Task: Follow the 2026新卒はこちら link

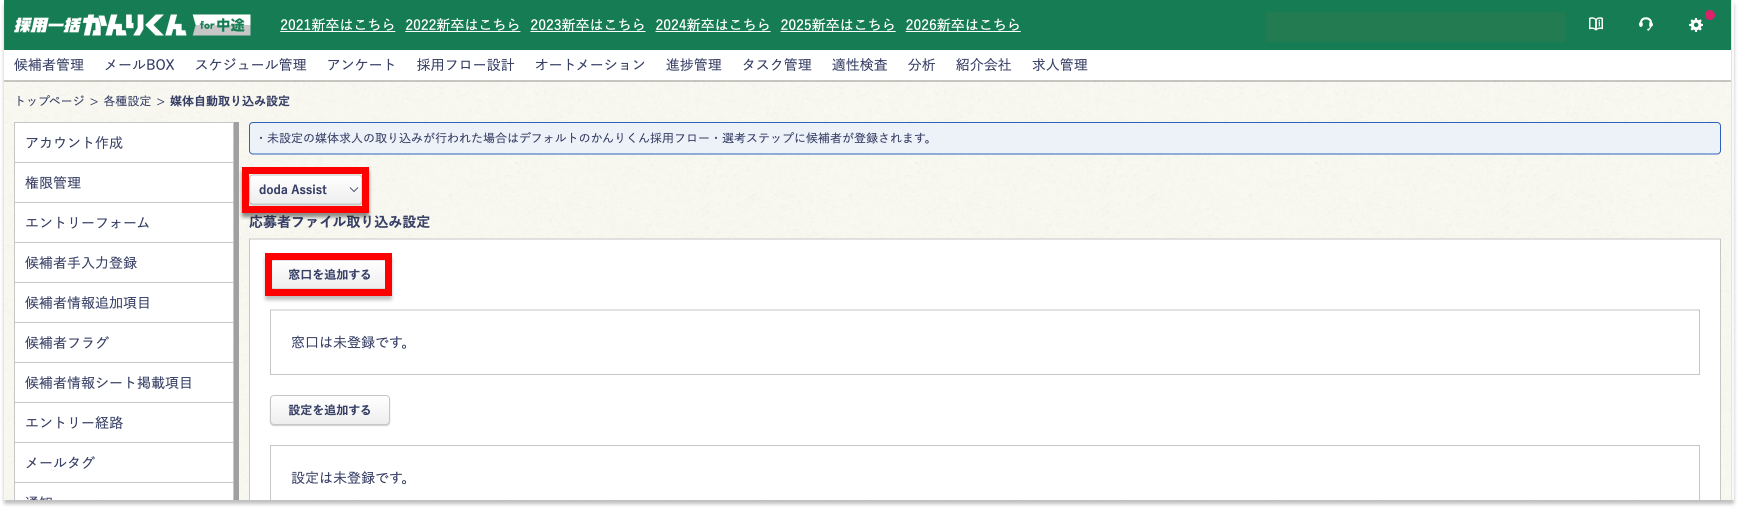Action: (x=962, y=25)
